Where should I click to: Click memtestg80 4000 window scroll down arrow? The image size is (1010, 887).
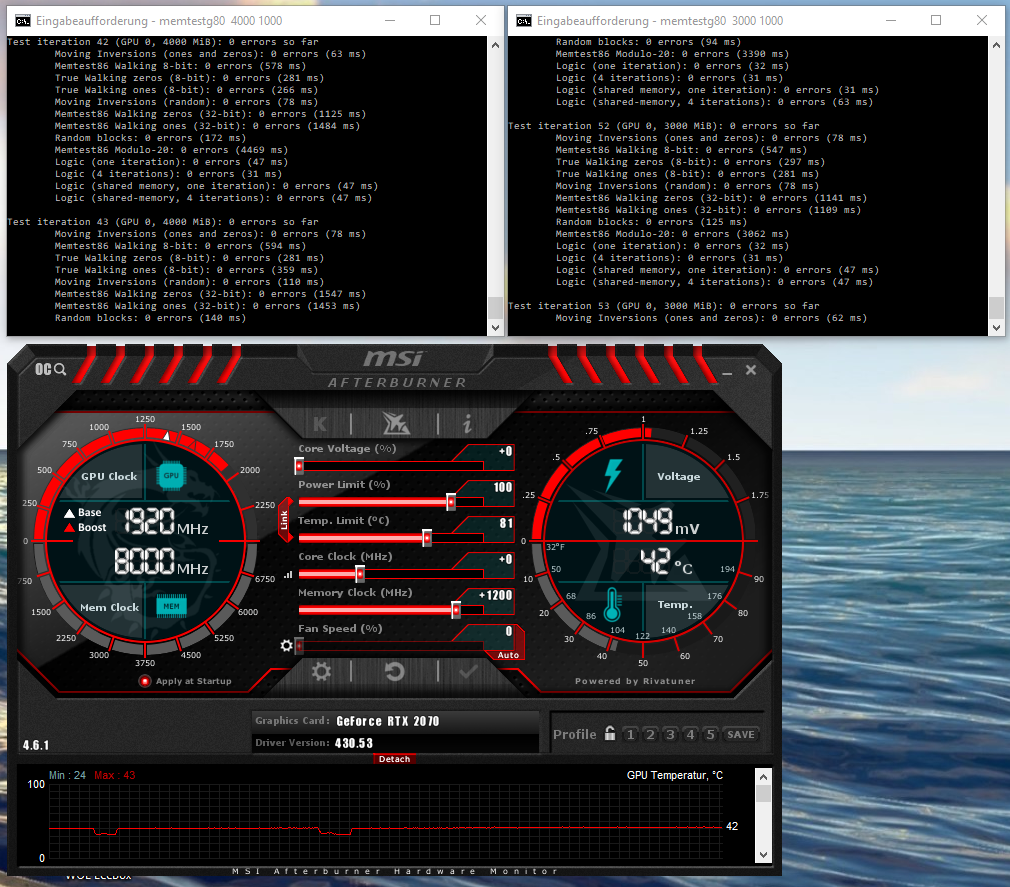pyautogui.click(x=495, y=327)
